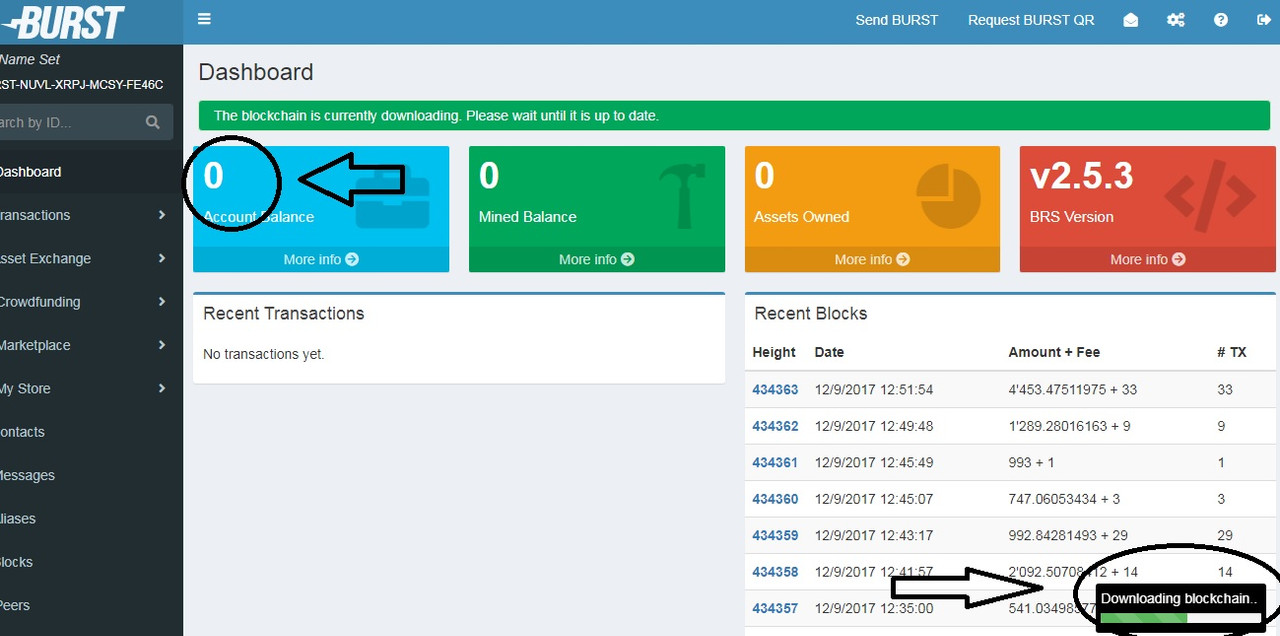1280x636 pixels.
Task: Open Blocks in the sidebar
Action: [91, 562]
